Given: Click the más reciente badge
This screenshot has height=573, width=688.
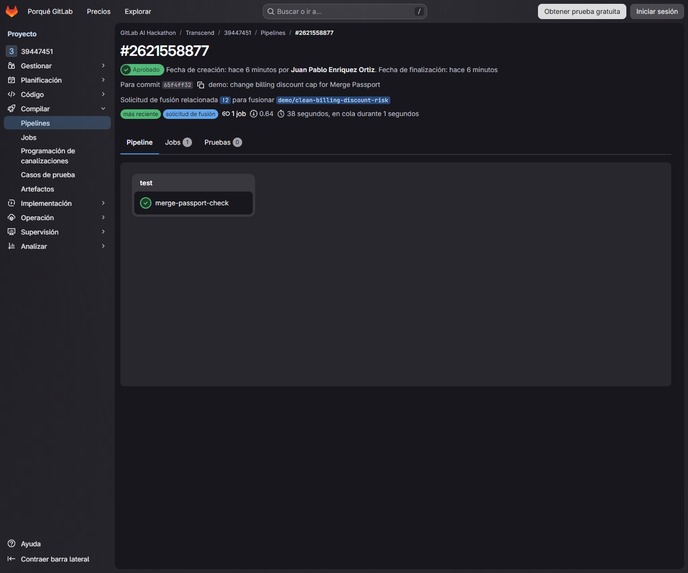Looking at the screenshot, I should pyautogui.click(x=140, y=114).
